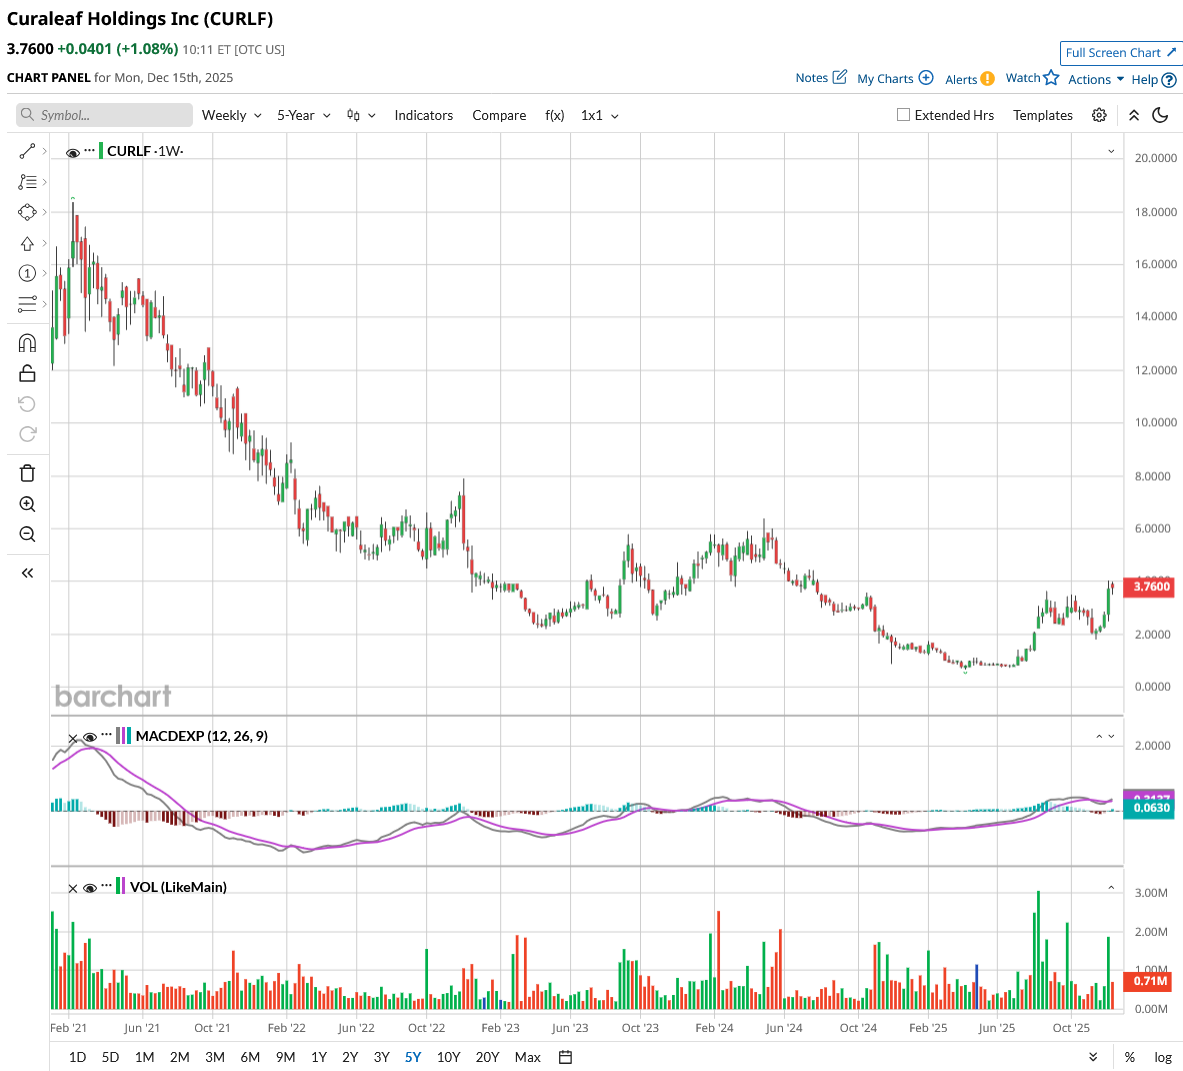Open CURLF plot options ellipsis
Screen dimensions: 1183x1071
(90, 150)
